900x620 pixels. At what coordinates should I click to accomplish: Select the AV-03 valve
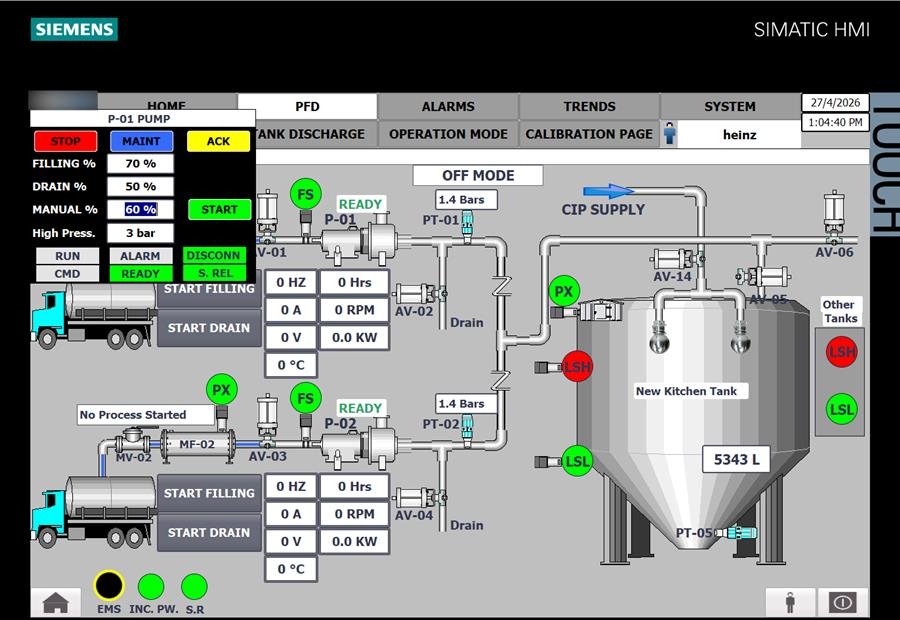click(267, 422)
